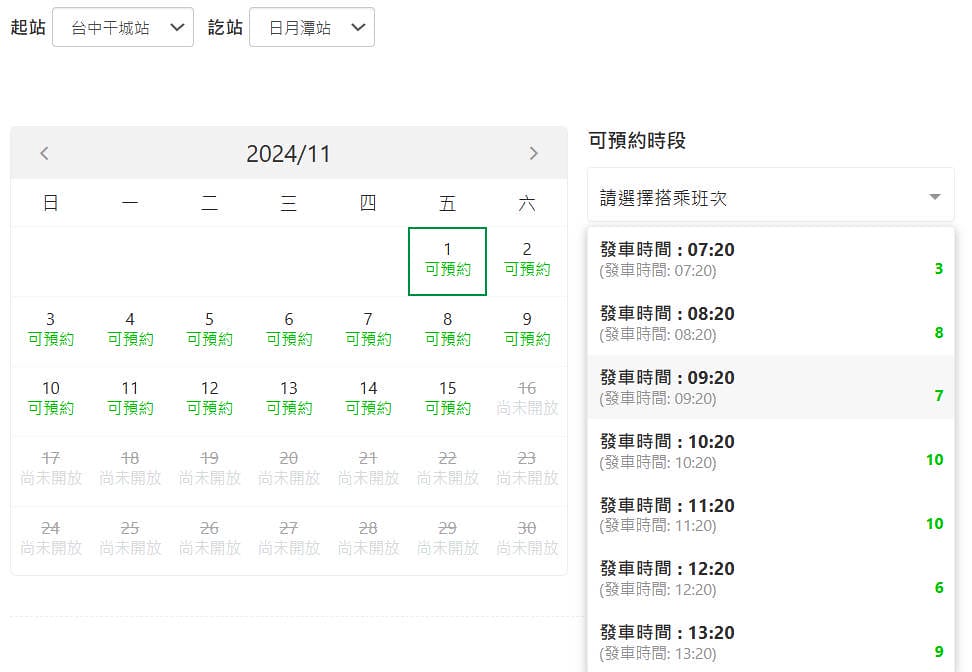Click seat count 3 for 07:20

[x=939, y=269]
